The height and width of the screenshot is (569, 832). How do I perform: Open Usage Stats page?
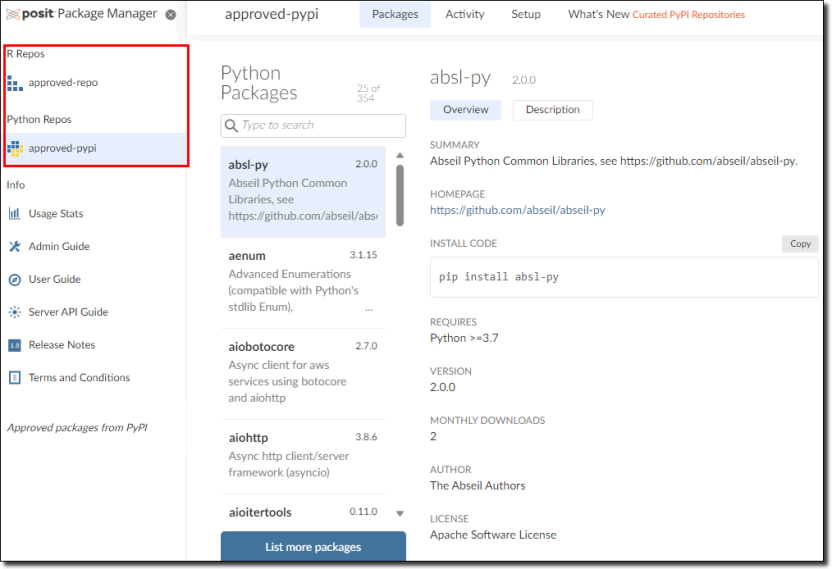pyautogui.click(x=56, y=214)
